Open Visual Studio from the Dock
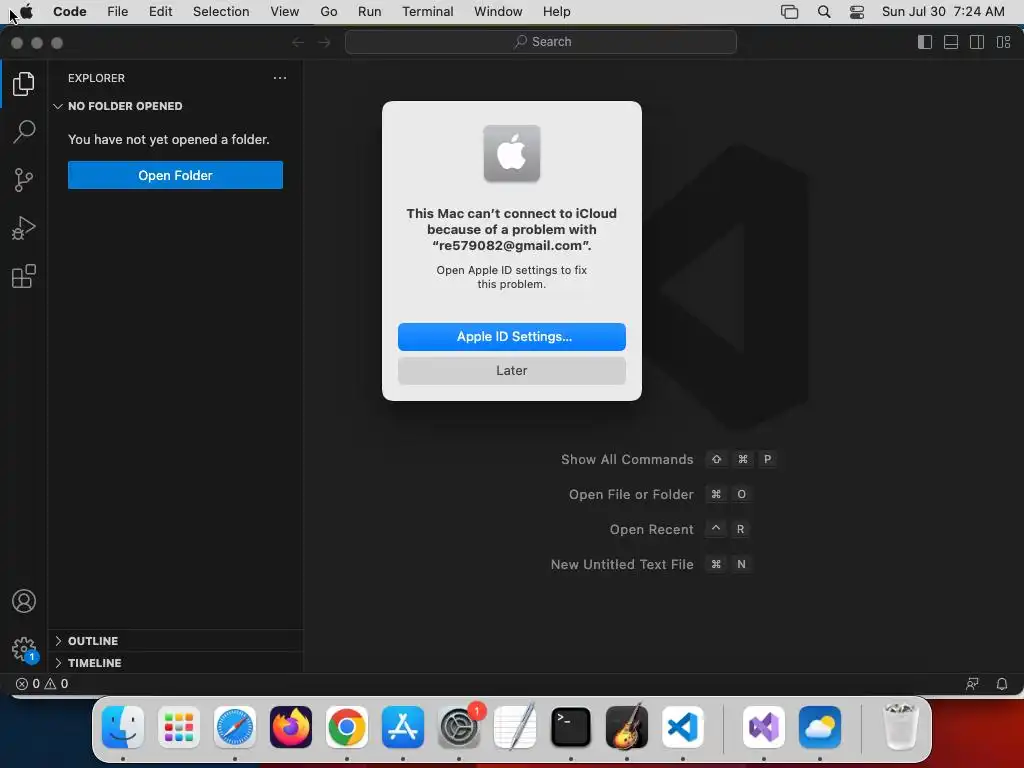 click(763, 727)
